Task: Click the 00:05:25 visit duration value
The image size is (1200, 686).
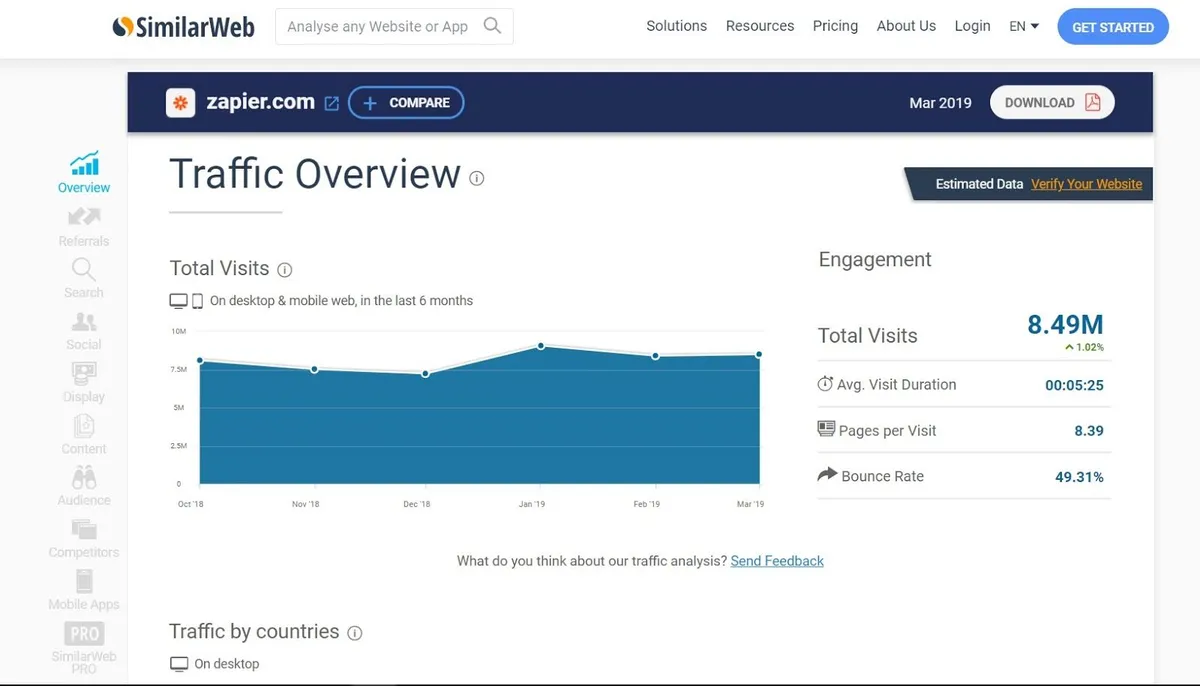Action: point(1074,385)
